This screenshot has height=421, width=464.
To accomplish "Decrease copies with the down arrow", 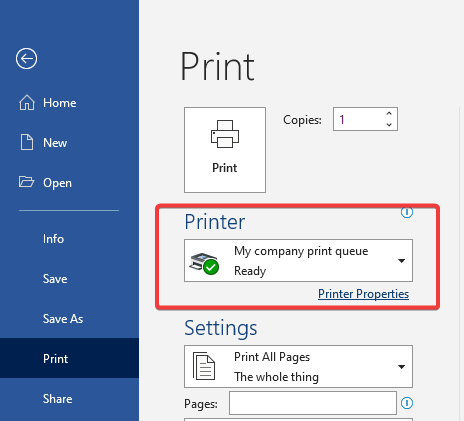I will [x=389, y=124].
